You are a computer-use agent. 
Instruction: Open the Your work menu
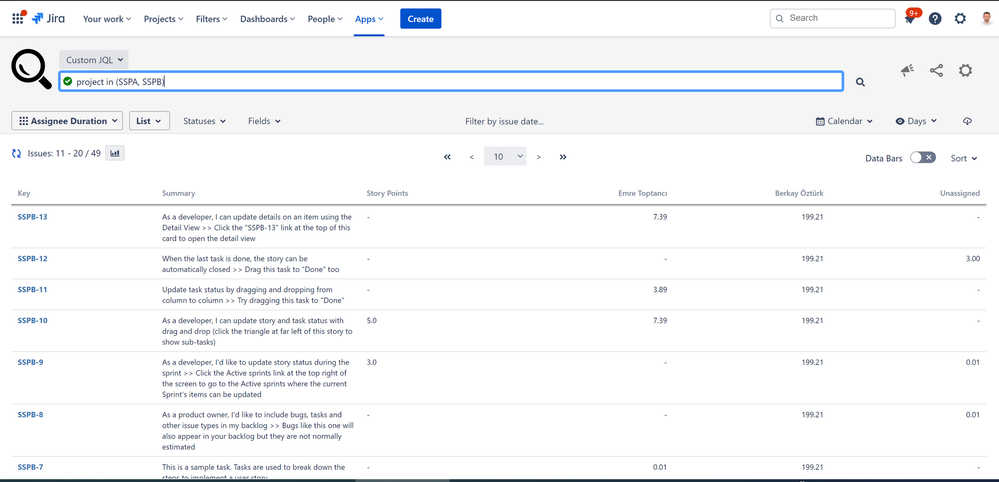(x=107, y=19)
